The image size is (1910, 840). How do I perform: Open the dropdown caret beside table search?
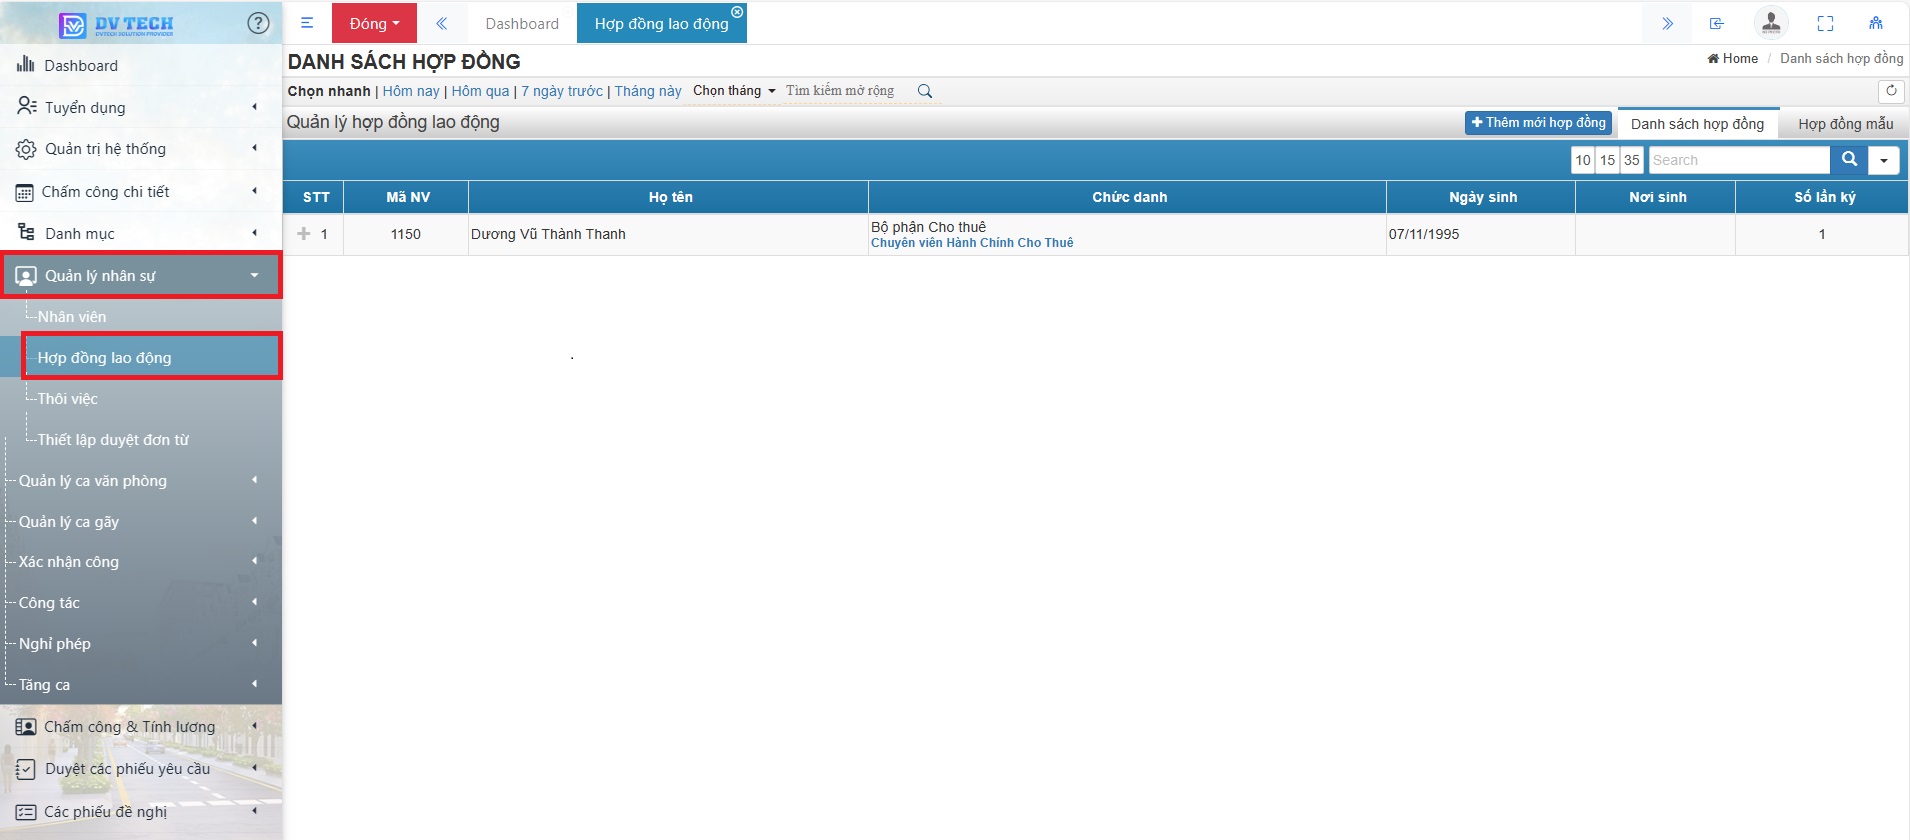tap(1883, 160)
